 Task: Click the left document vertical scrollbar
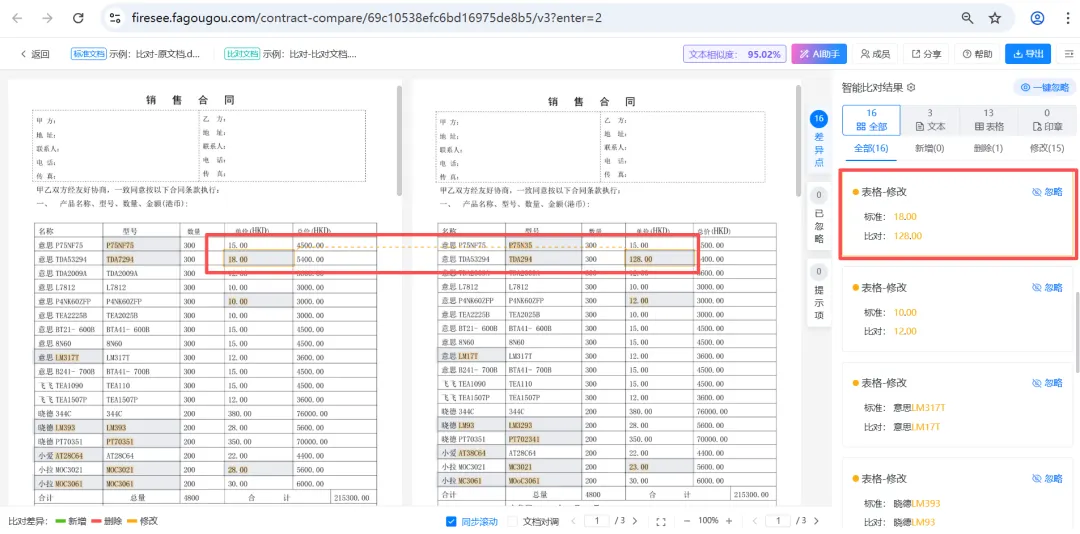[x=399, y=141]
